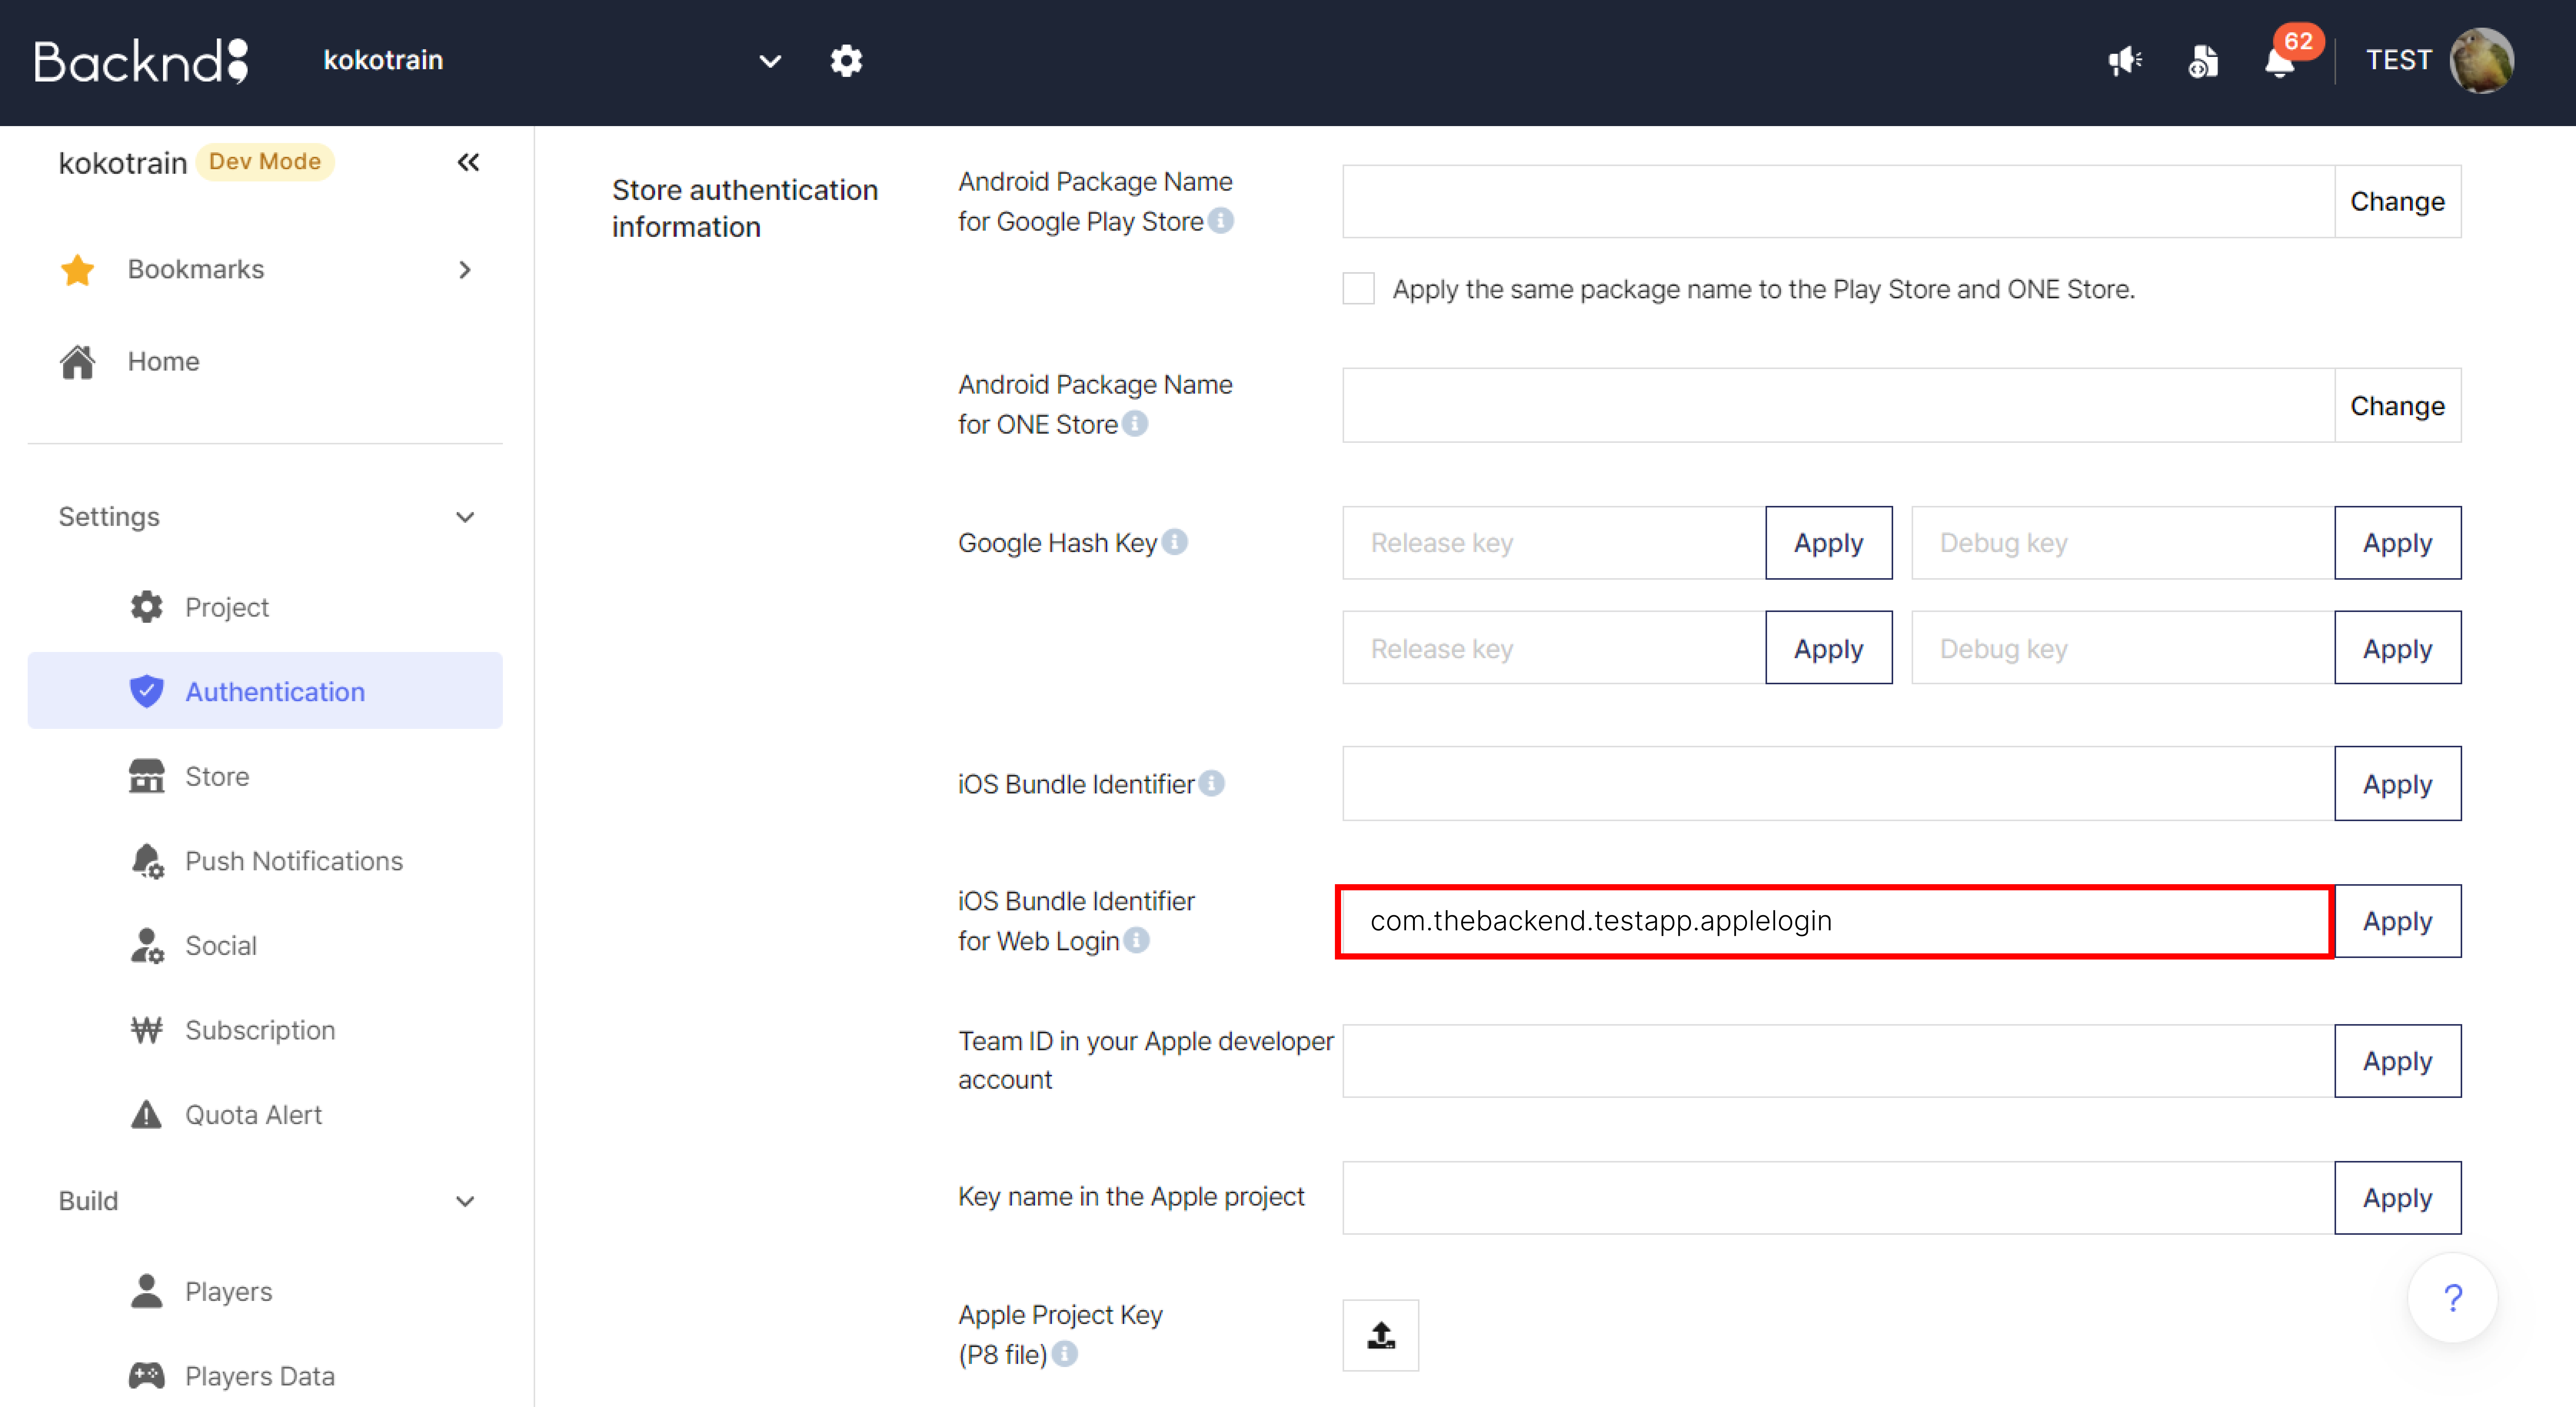Focus the Apple Team ID field
This screenshot has height=1407, width=2576.
(1838, 1061)
